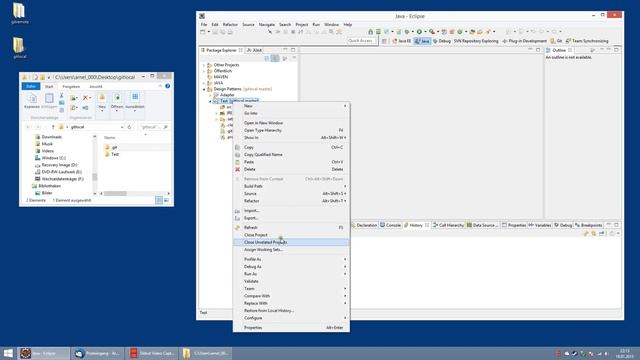Open the gitremote folder on the desktop
The width and height of the screenshot is (640, 360).
coord(19,12)
